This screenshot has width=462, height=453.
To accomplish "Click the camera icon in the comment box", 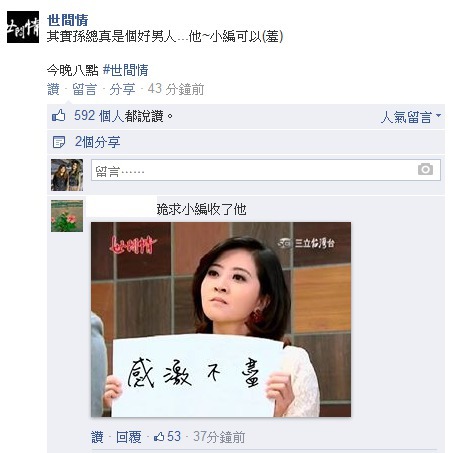I will (425, 169).
